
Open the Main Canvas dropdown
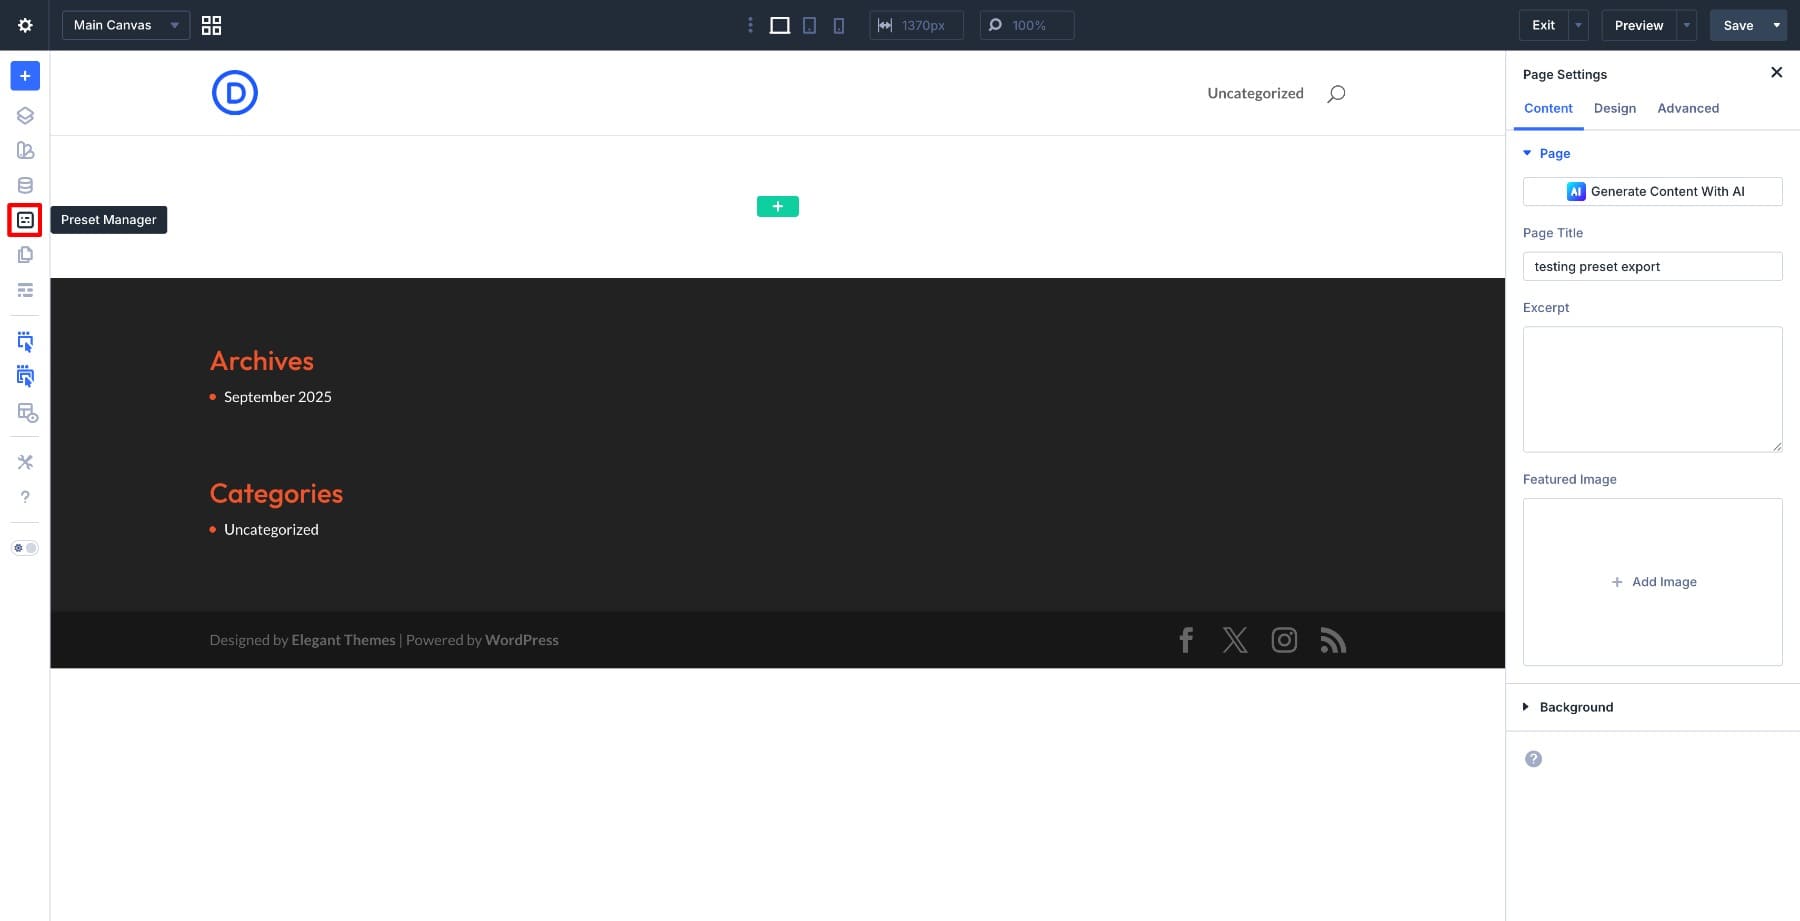[x=125, y=25]
